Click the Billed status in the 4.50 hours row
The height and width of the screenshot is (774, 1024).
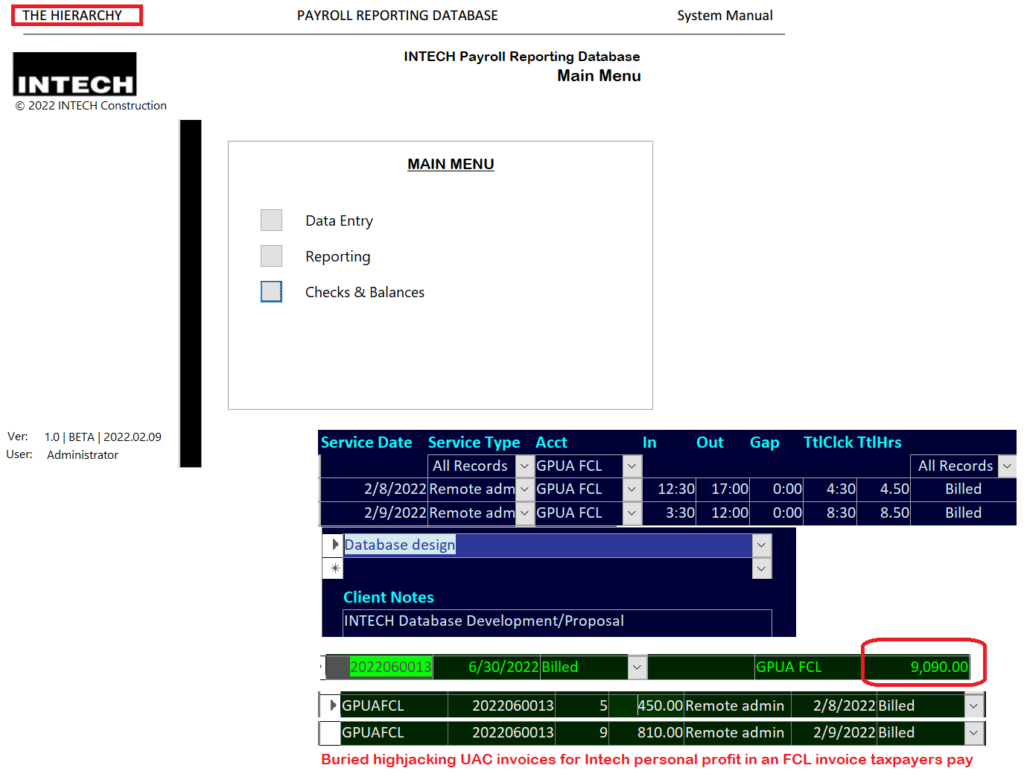pos(963,489)
